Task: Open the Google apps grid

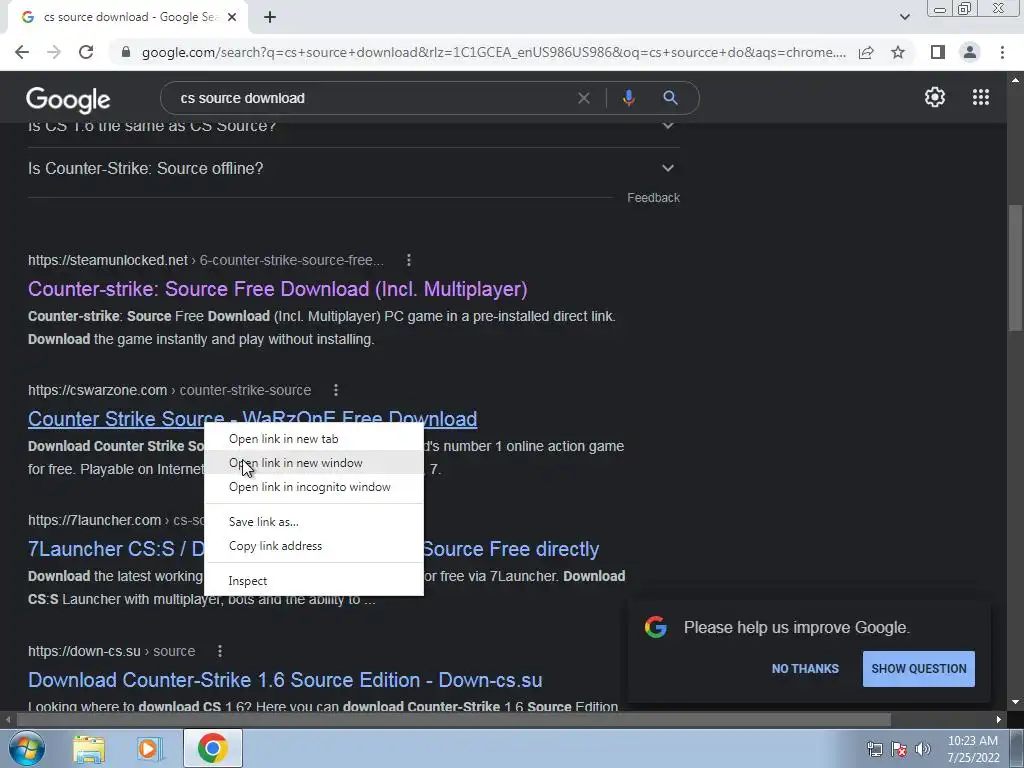Action: point(980,97)
